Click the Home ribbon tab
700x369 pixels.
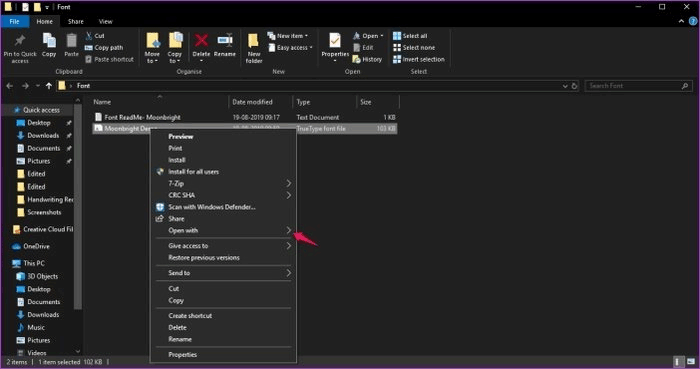coord(44,21)
